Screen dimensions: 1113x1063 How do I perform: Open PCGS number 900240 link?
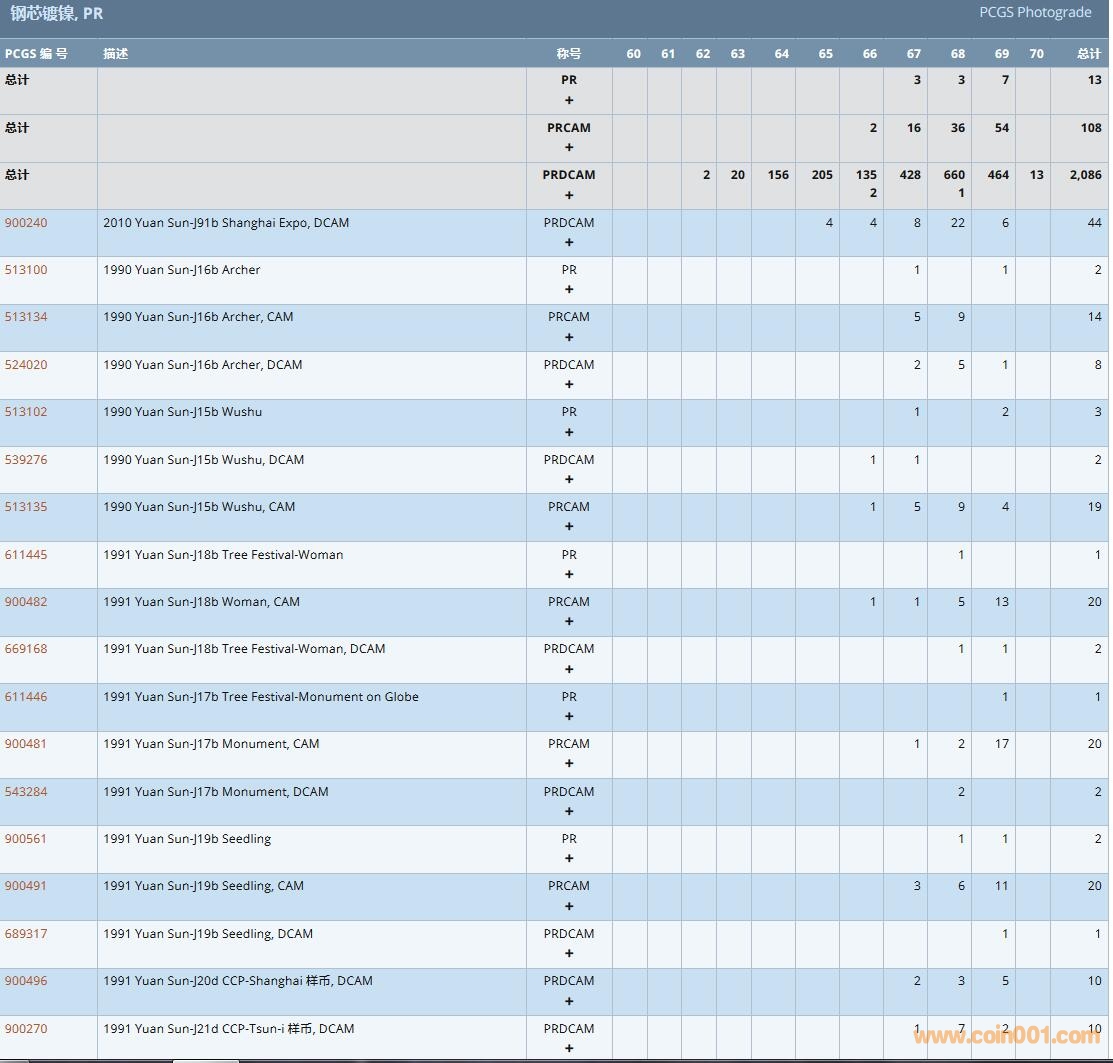[26, 223]
